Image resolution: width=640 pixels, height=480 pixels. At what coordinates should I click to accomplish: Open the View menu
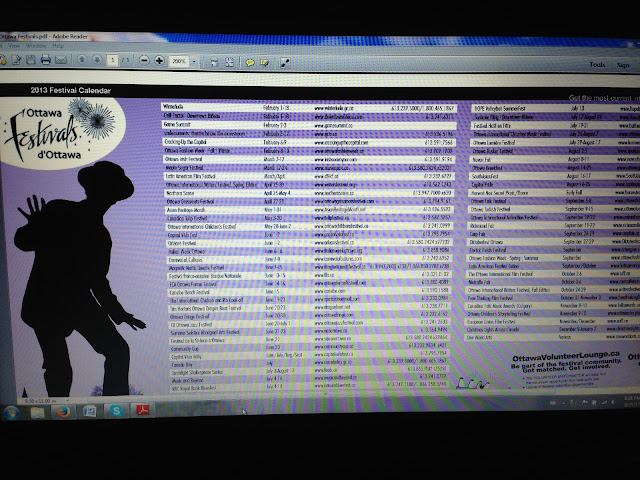(14, 46)
